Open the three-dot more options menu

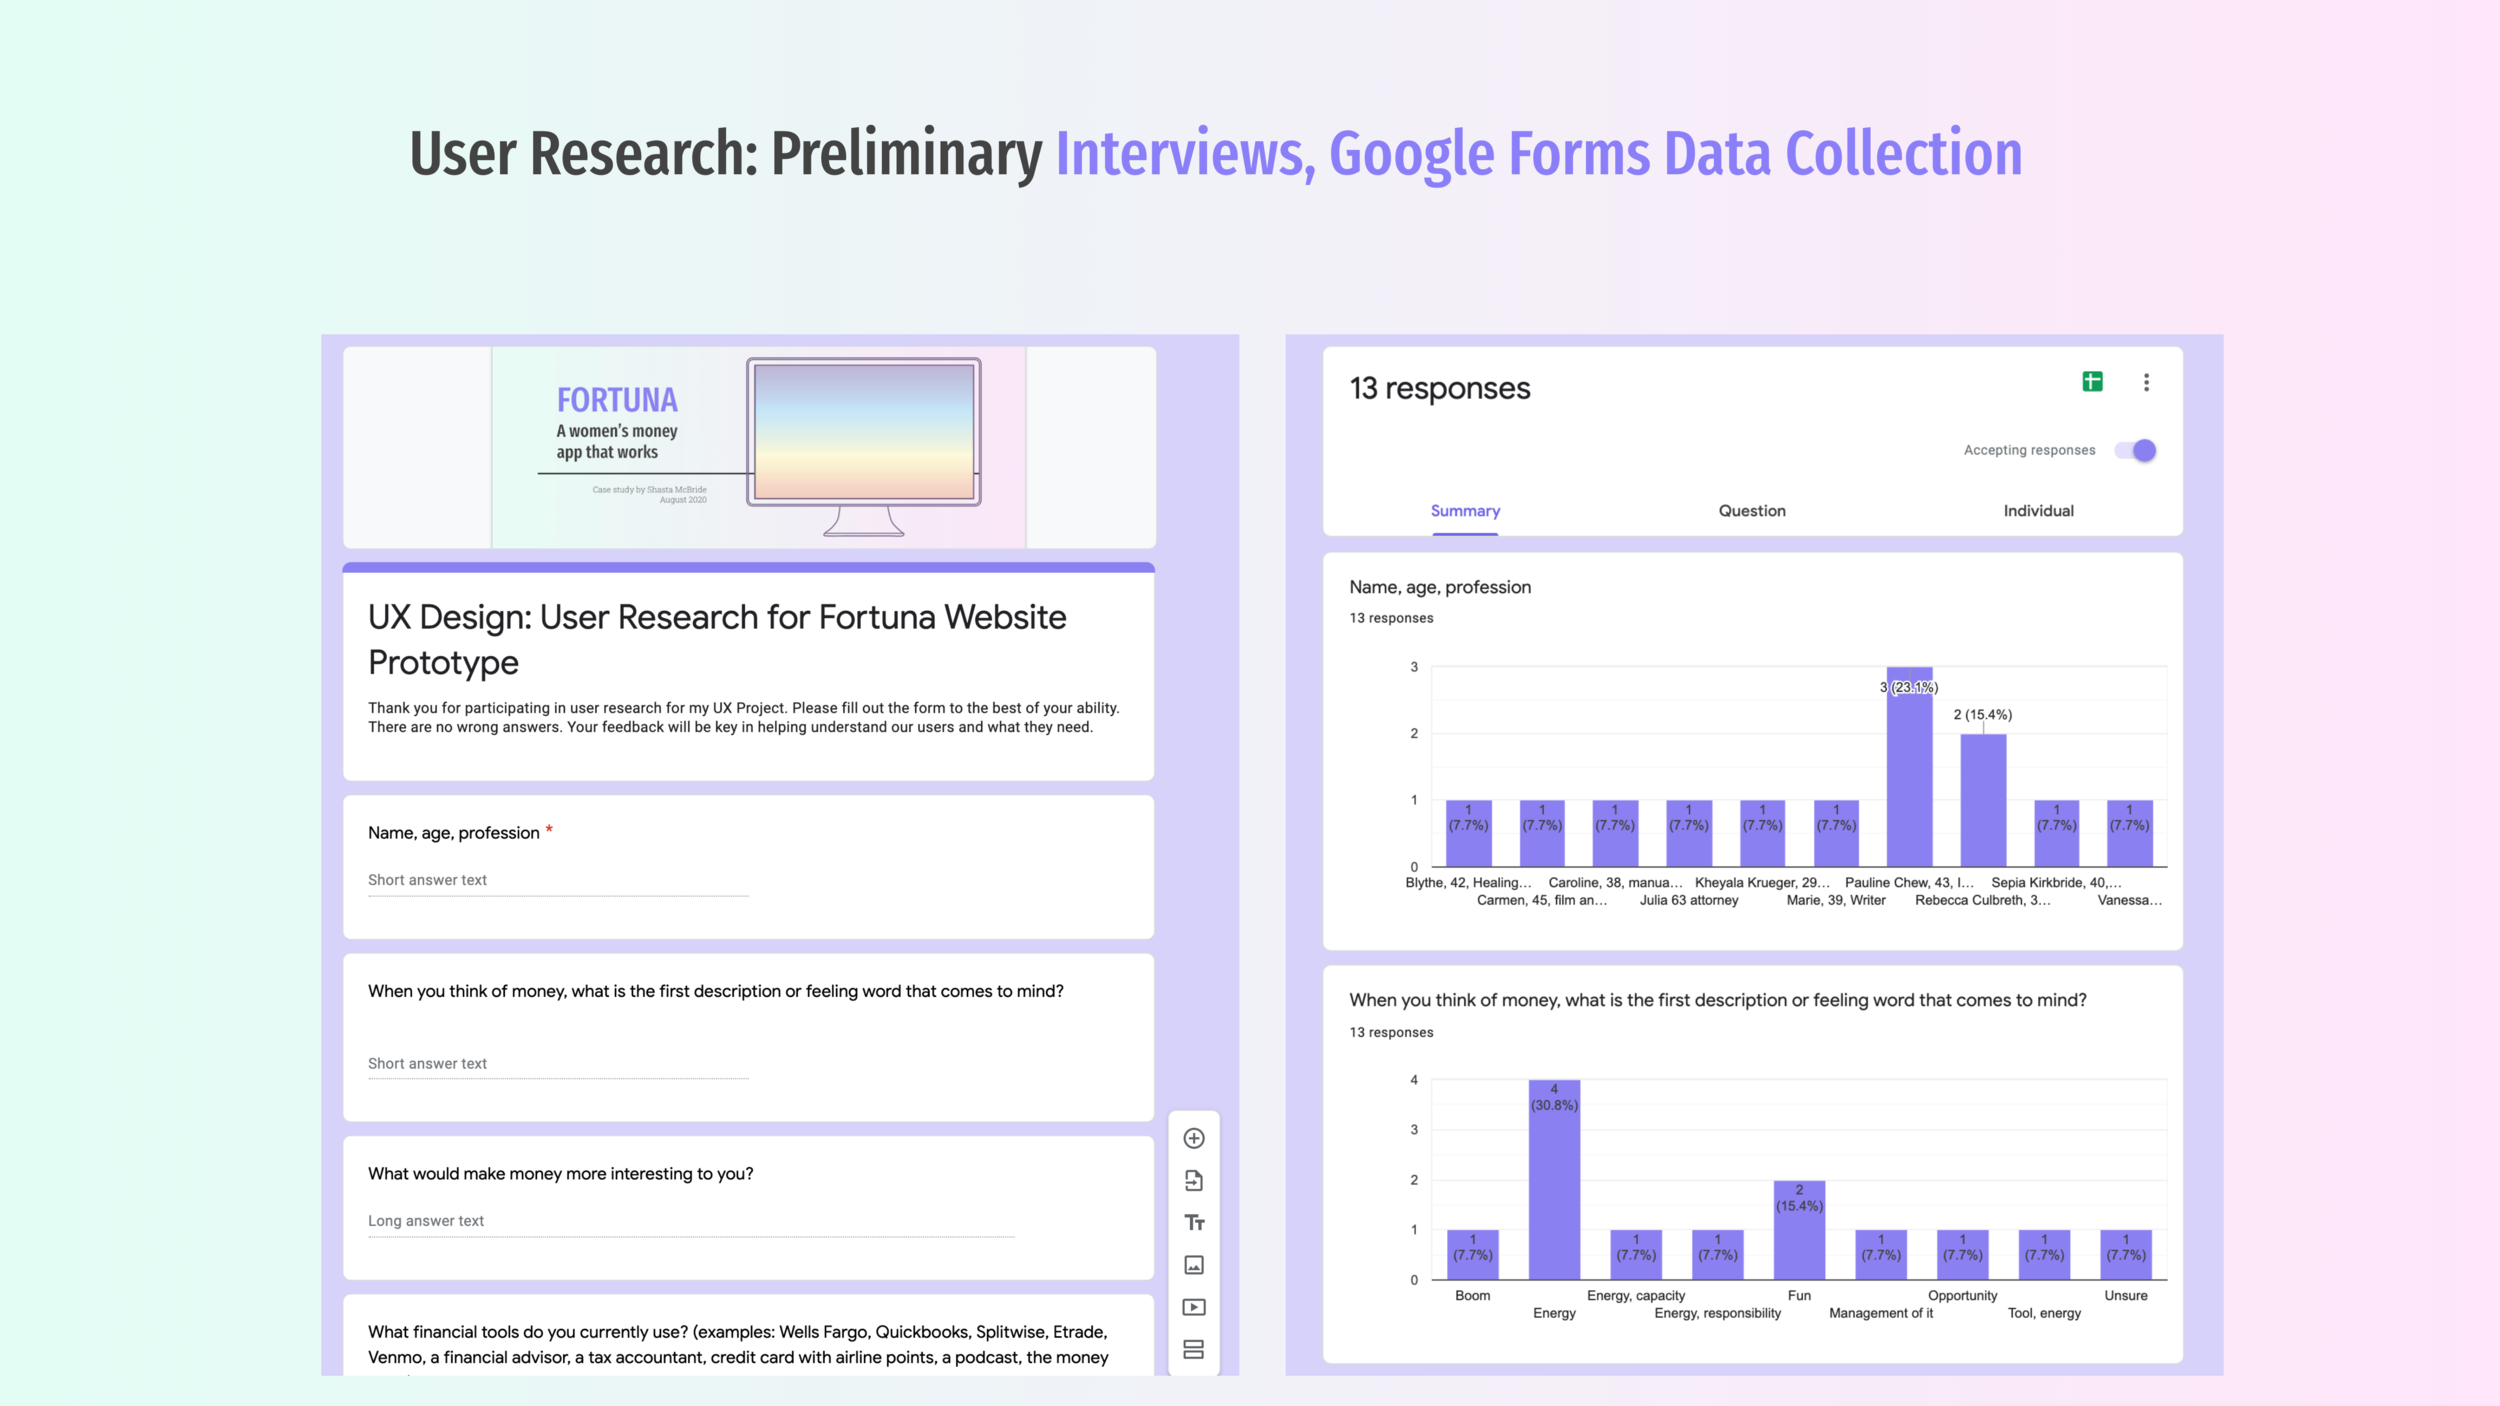click(2146, 382)
